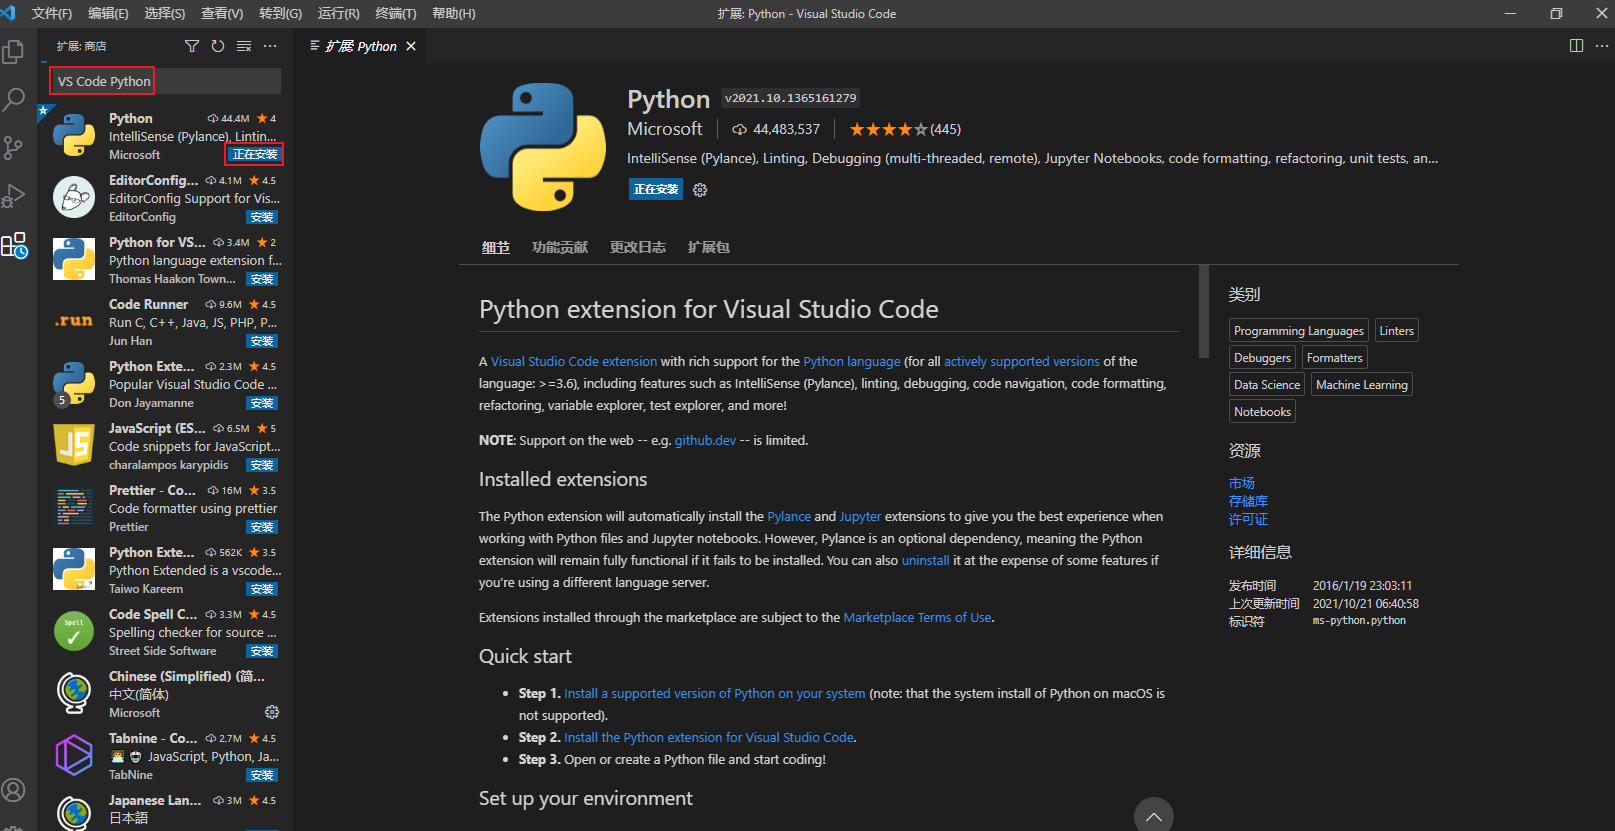Click 正在安装 button in details header
This screenshot has height=831, width=1615.
coord(656,189)
